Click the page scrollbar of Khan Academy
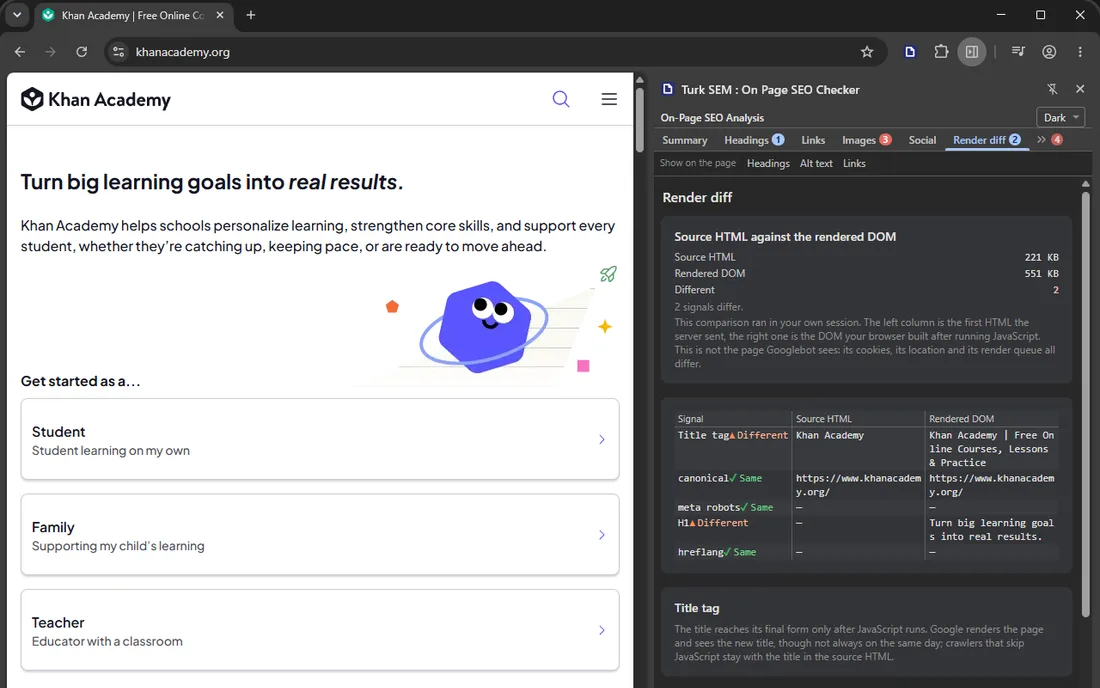 click(x=640, y=119)
